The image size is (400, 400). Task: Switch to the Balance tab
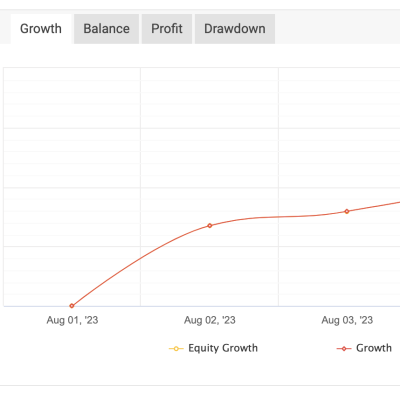106,29
